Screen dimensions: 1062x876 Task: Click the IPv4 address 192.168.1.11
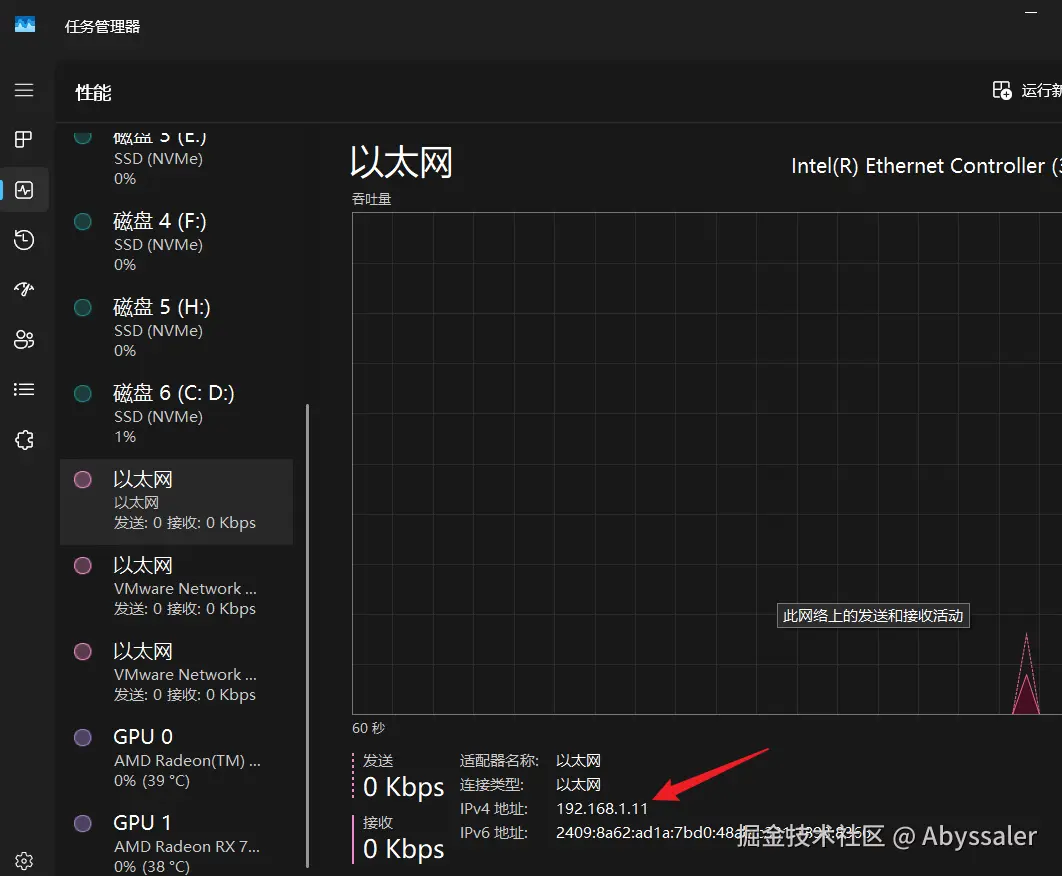point(602,809)
